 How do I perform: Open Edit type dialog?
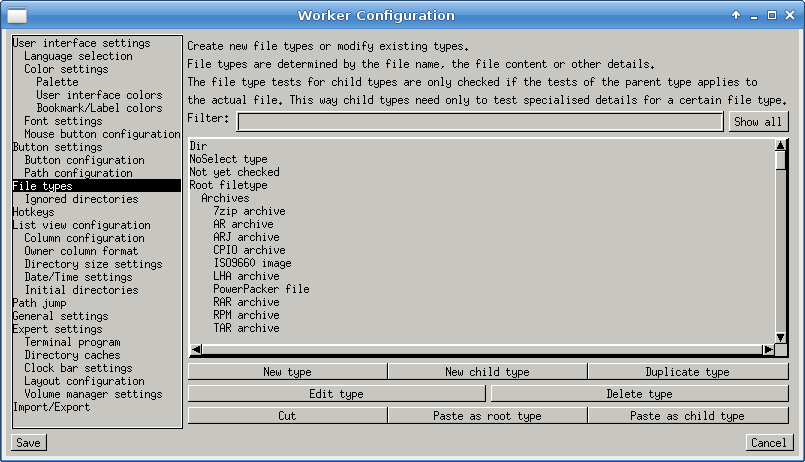(336, 394)
